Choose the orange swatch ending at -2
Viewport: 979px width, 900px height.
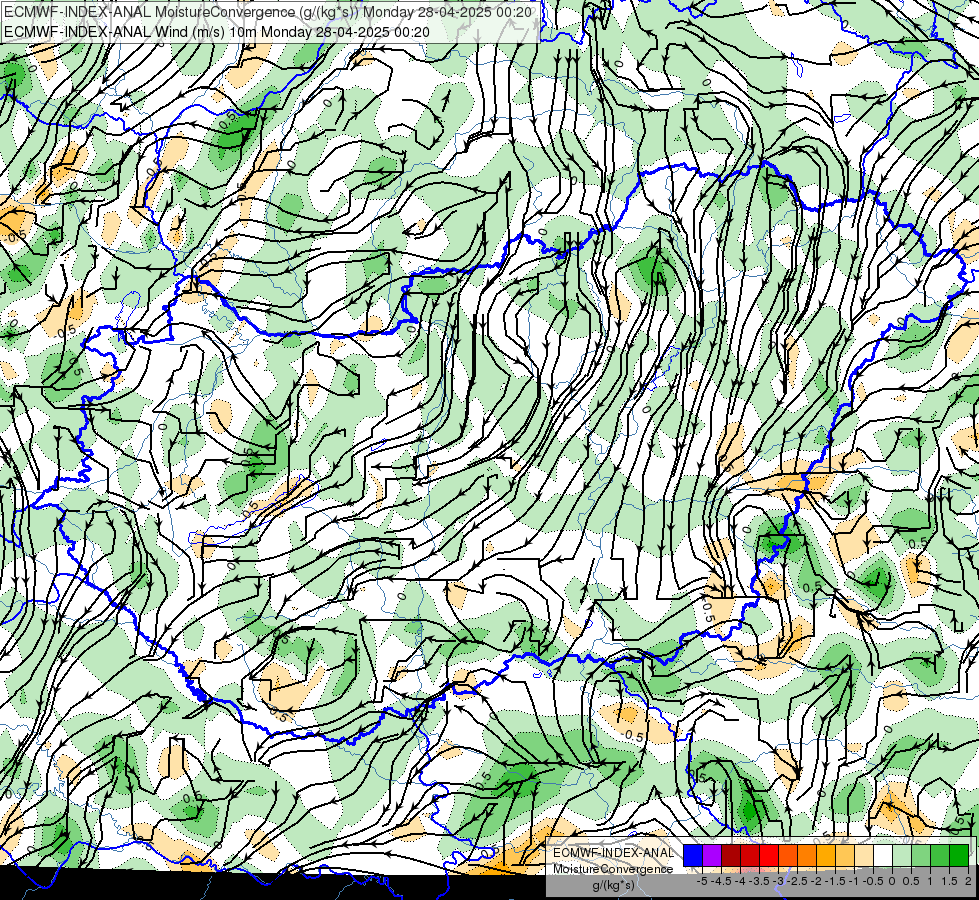pyautogui.click(x=807, y=855)
